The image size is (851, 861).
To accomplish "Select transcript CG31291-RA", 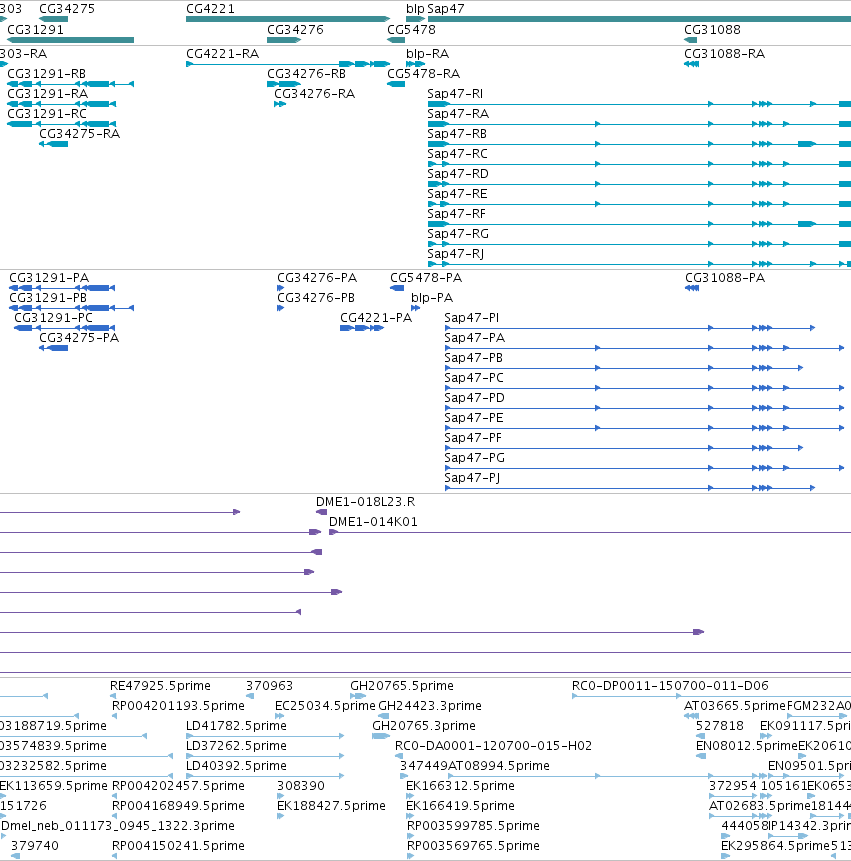I will pos(47,94).
